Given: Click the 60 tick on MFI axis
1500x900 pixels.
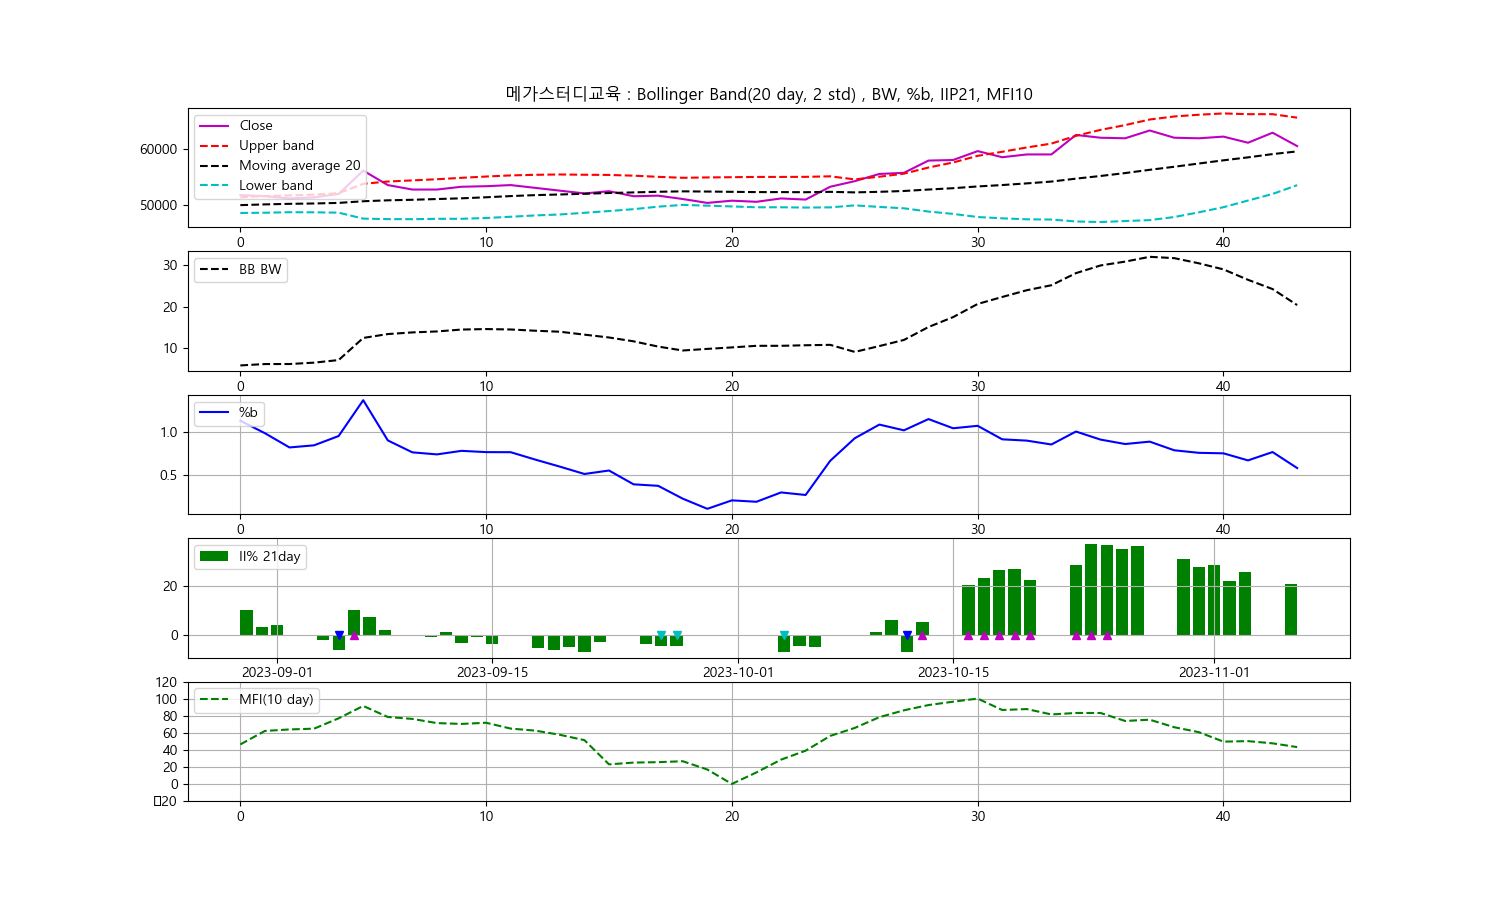Looking at the screenshot, I should click(x=170, y=734).
